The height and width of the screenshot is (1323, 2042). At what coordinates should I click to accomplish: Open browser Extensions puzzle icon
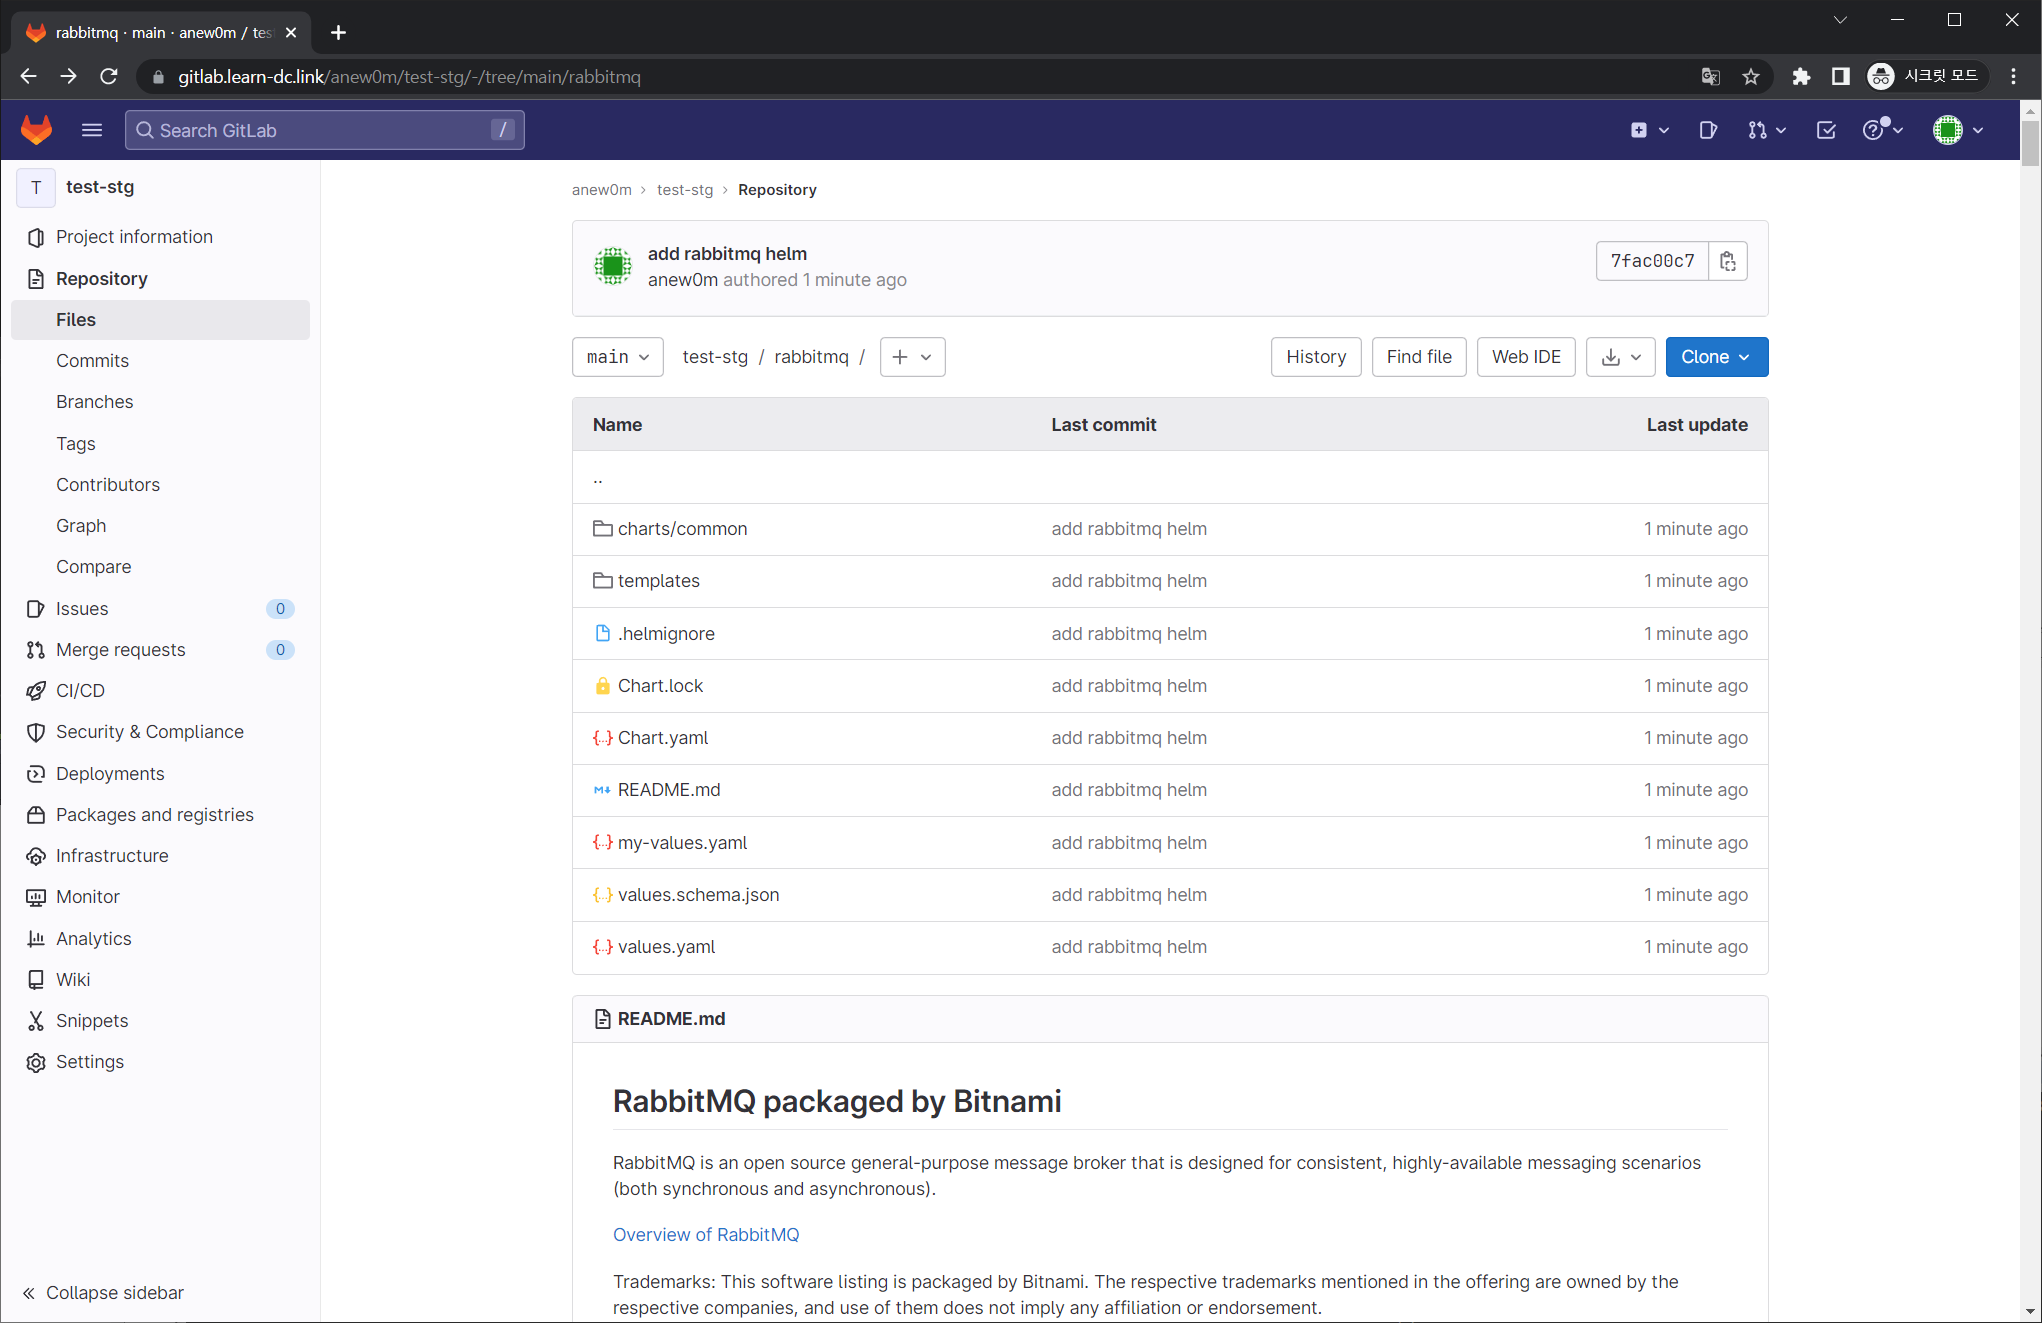click(1801, 77)
